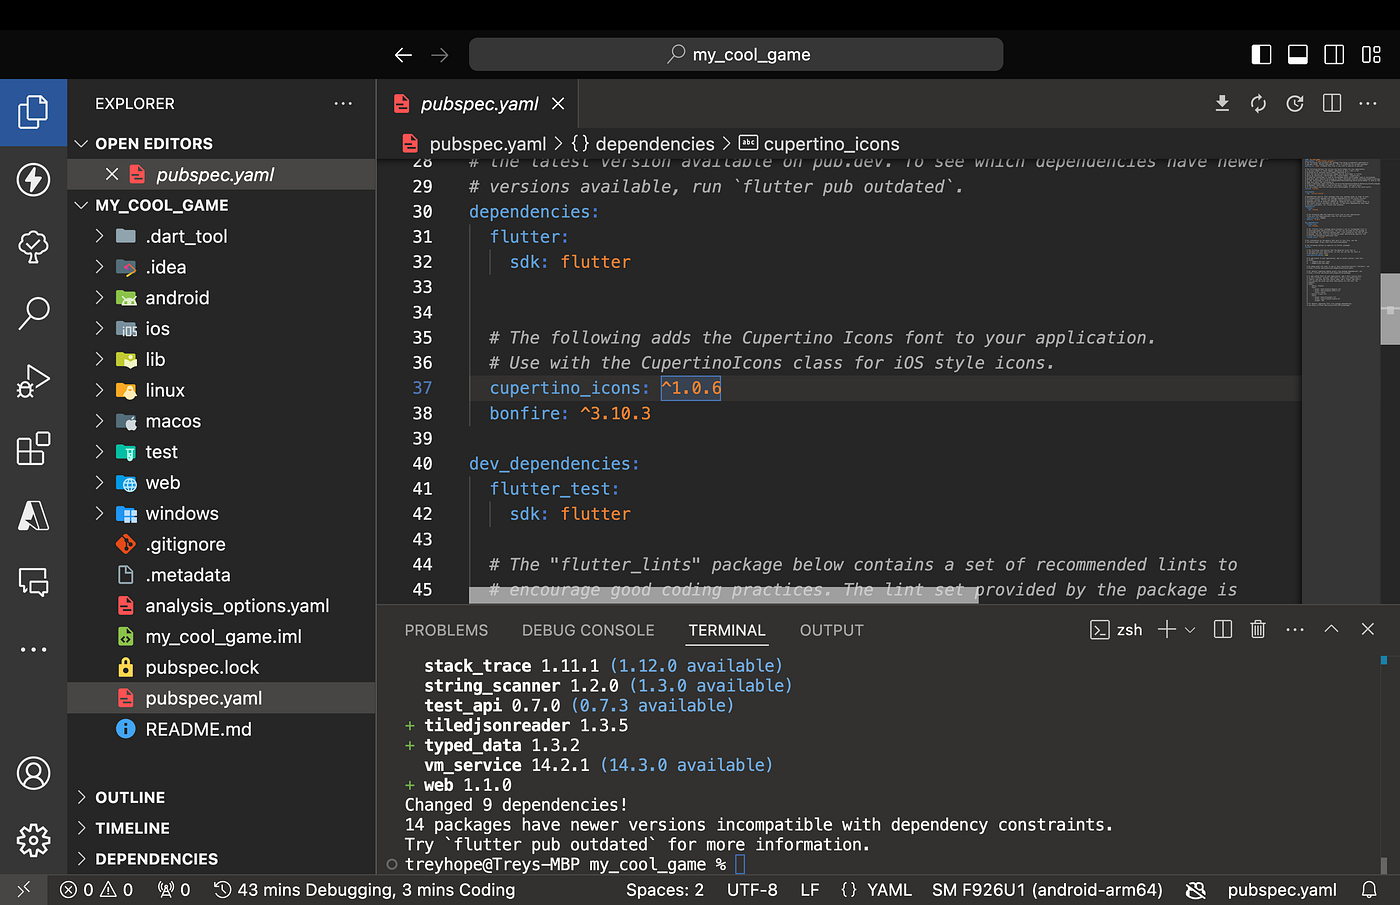The width and height of the screenshot is (1400, 905).
Task: Open the Explorer view in activity bar
Action: (33, 112)
